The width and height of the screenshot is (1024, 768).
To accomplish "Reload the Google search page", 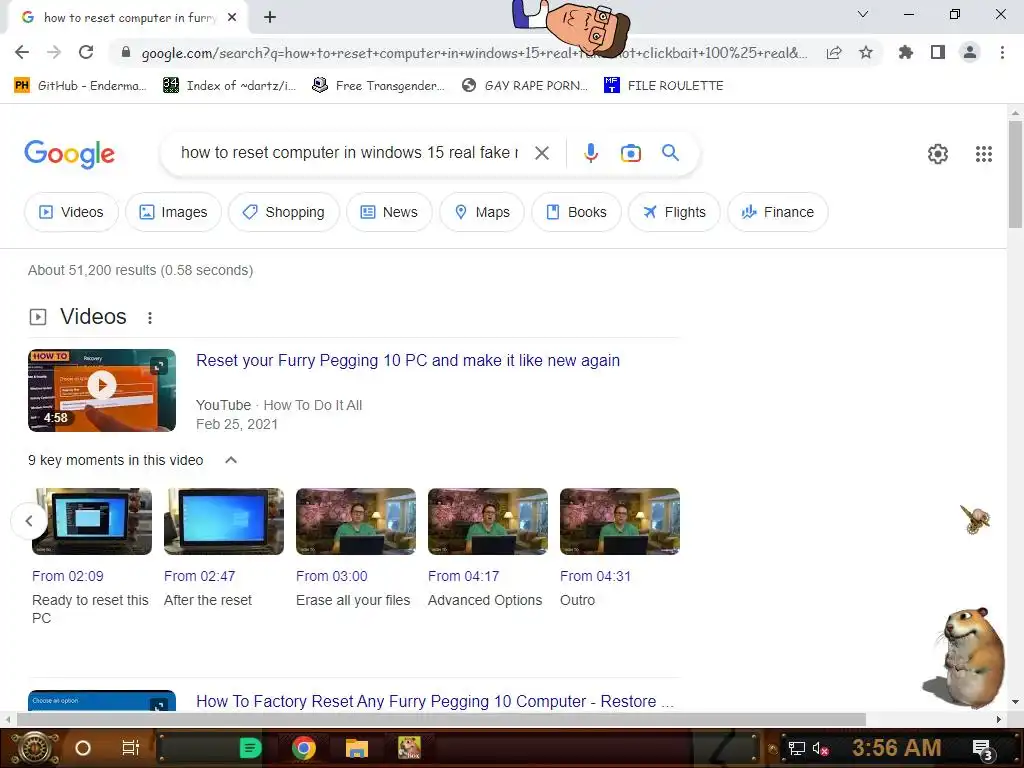I will 86,52.
